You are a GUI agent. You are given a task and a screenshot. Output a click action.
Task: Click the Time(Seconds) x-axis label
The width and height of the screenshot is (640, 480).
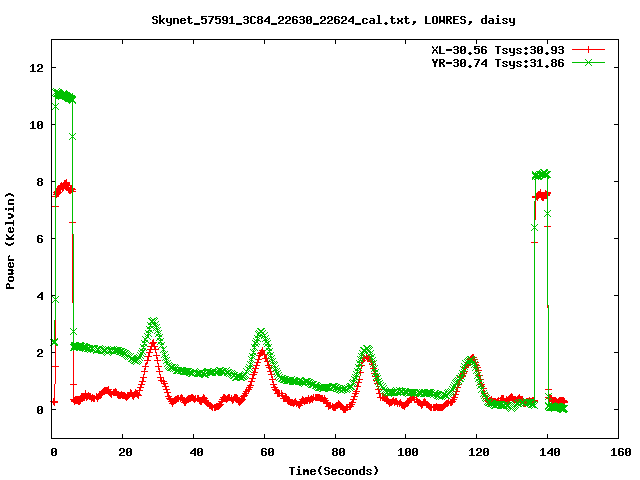[333, 471]
